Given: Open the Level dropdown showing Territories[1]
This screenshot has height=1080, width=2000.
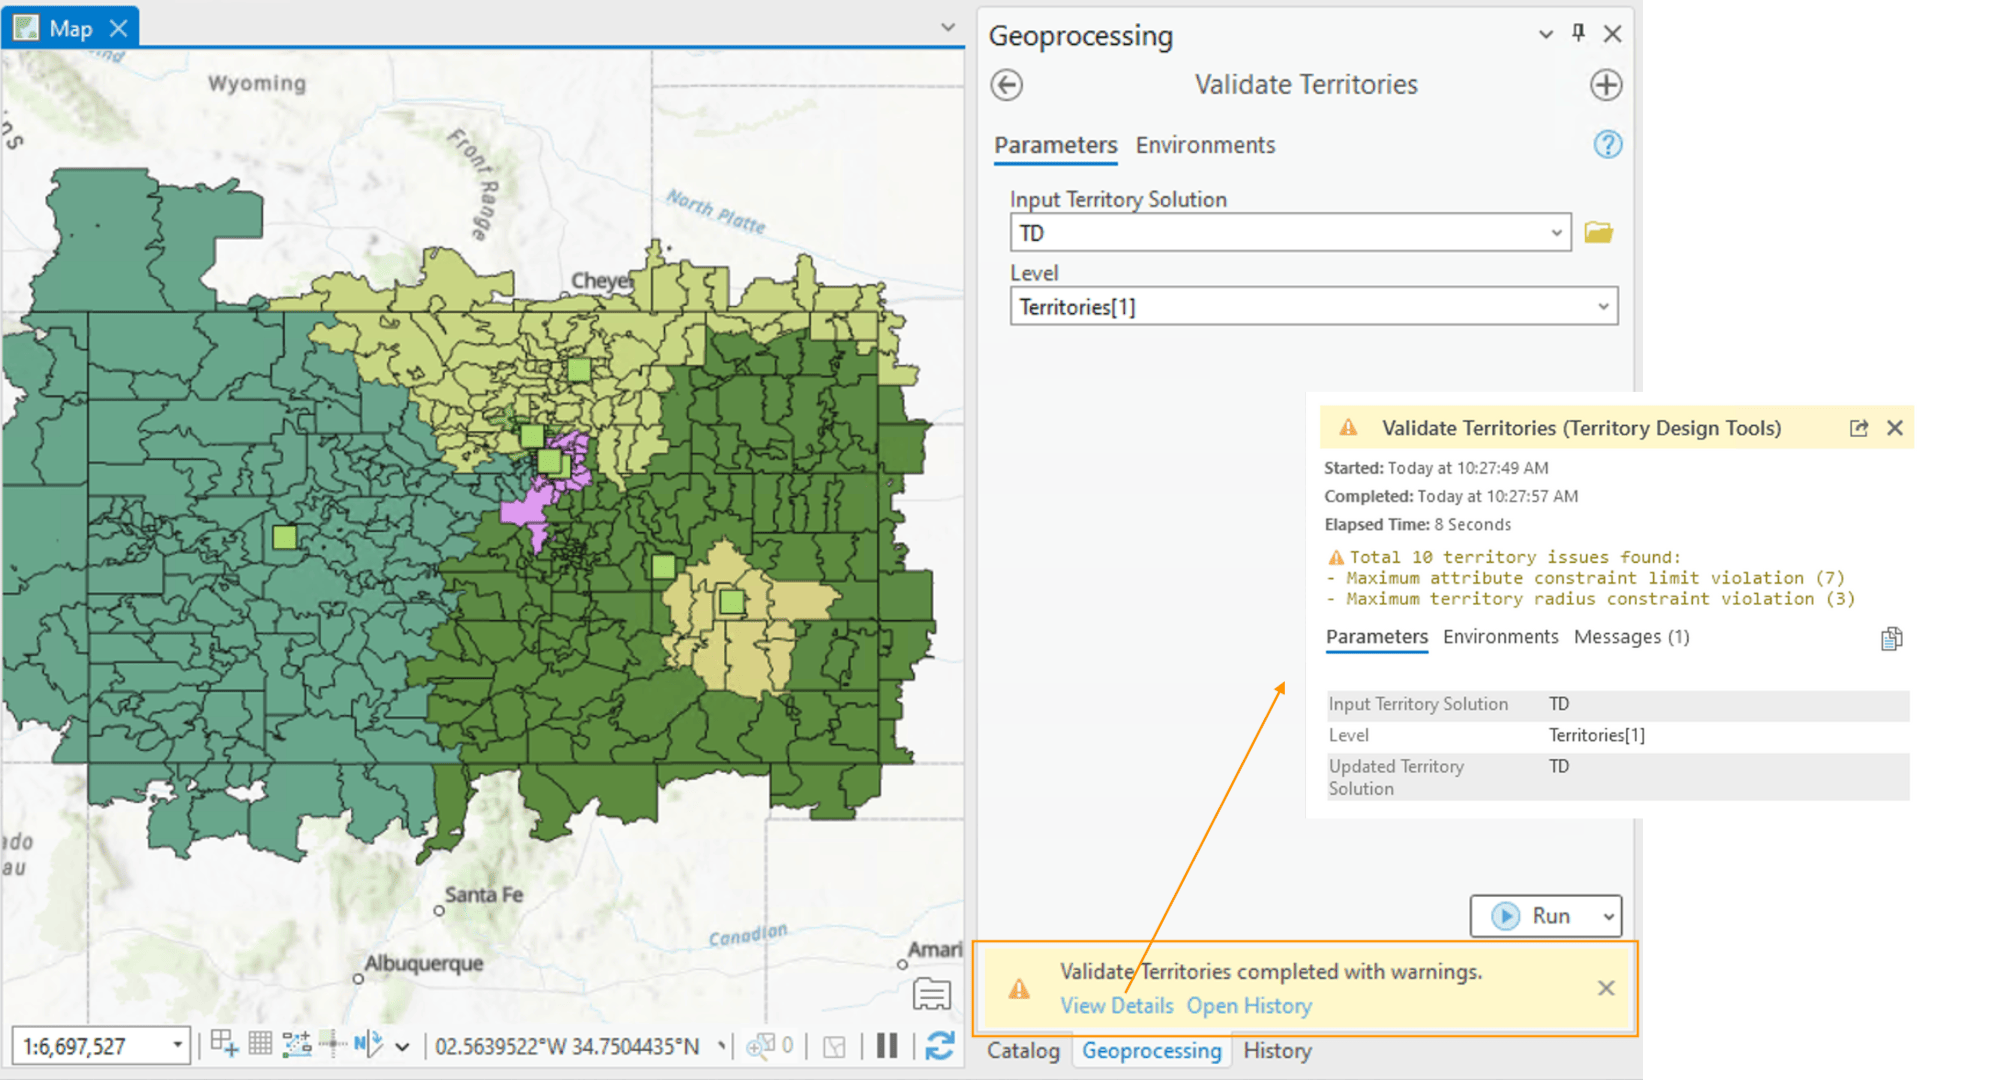Looking at the screenshot, I should pos(1602,307).
